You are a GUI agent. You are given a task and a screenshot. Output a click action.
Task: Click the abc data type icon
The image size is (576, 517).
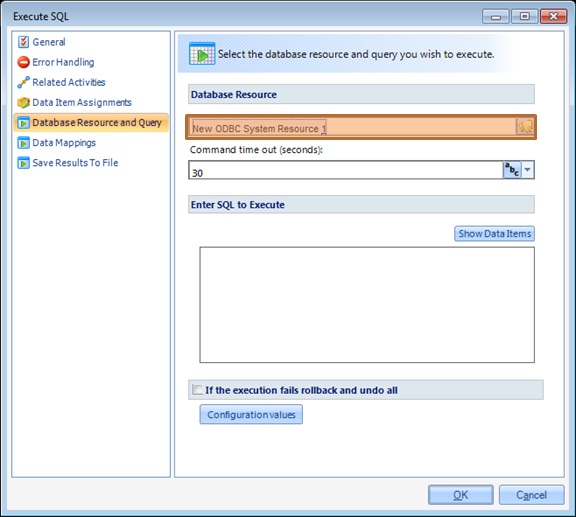512,170
